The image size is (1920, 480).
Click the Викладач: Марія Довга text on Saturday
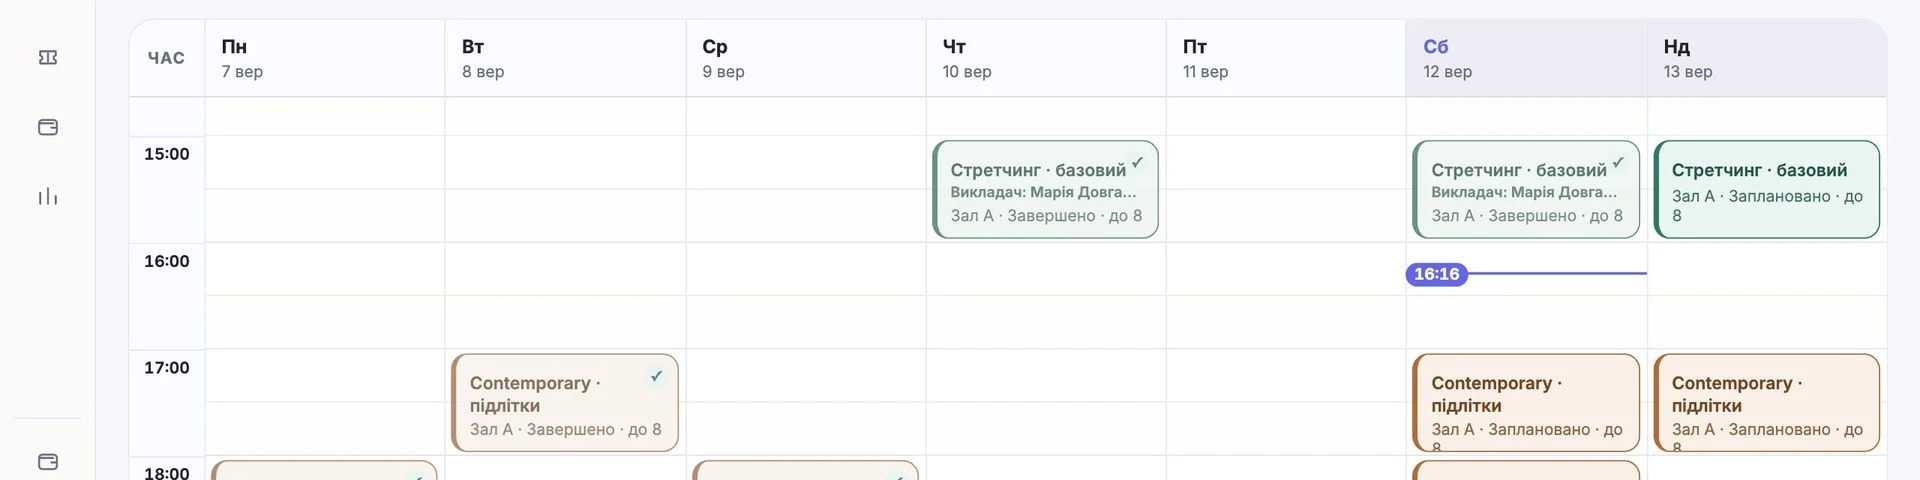click(1524, 192)
